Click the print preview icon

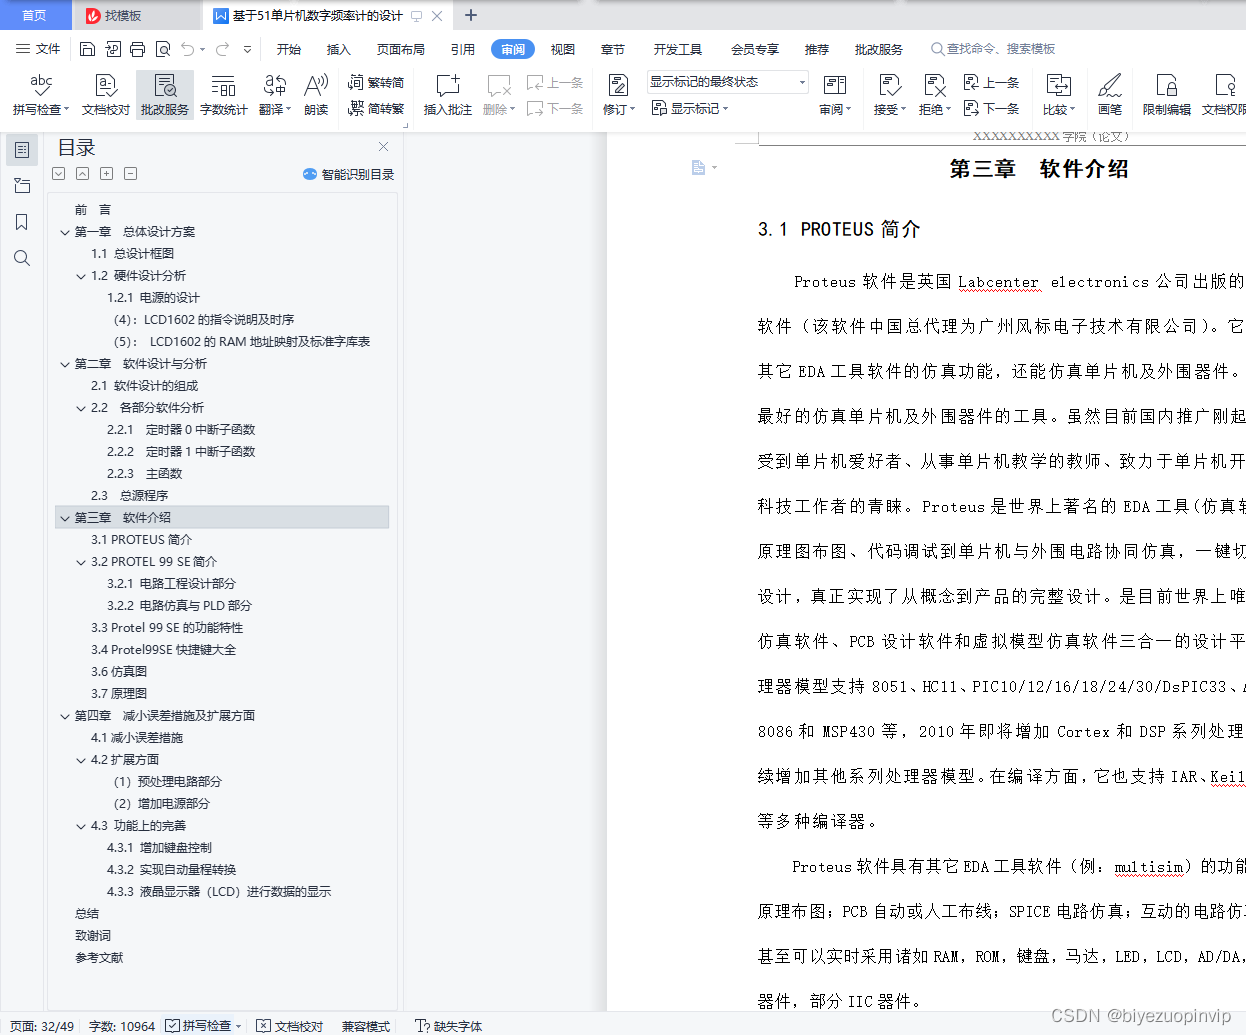162,49
